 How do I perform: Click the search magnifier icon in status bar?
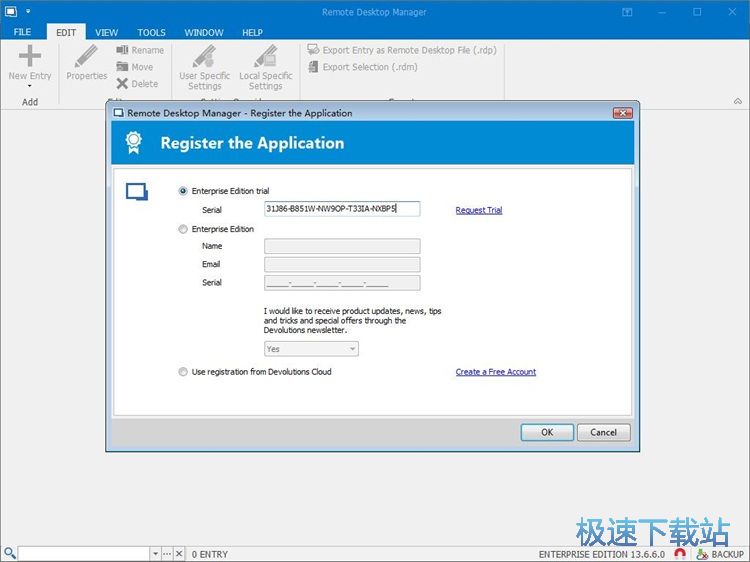click(10, 553)
